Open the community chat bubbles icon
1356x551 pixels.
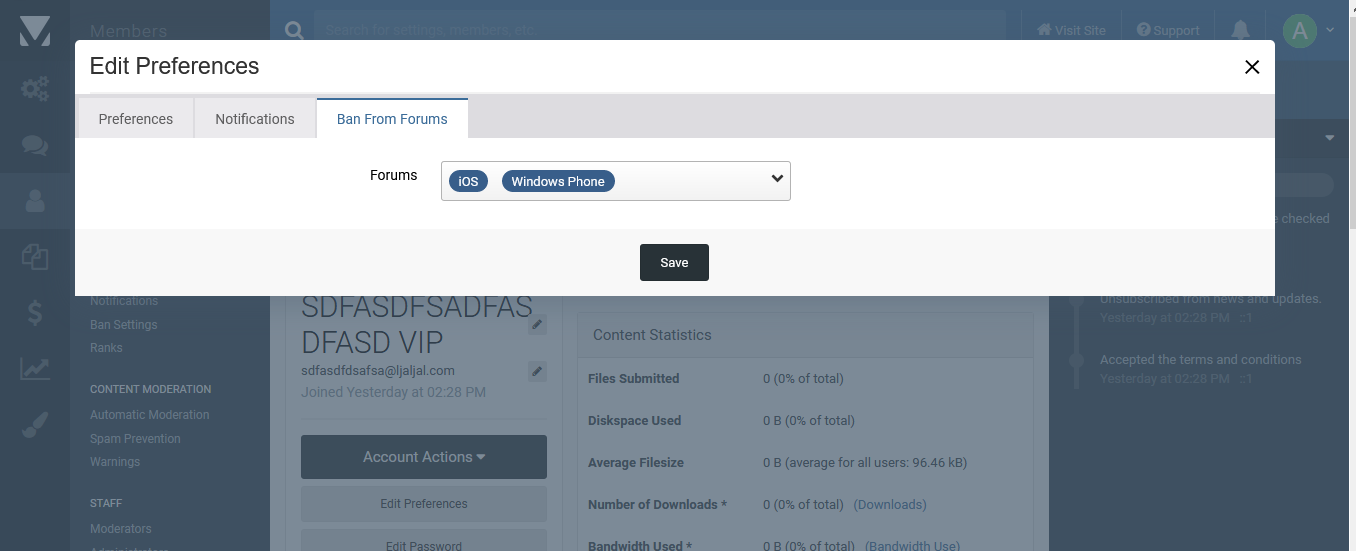coord(35,145)
